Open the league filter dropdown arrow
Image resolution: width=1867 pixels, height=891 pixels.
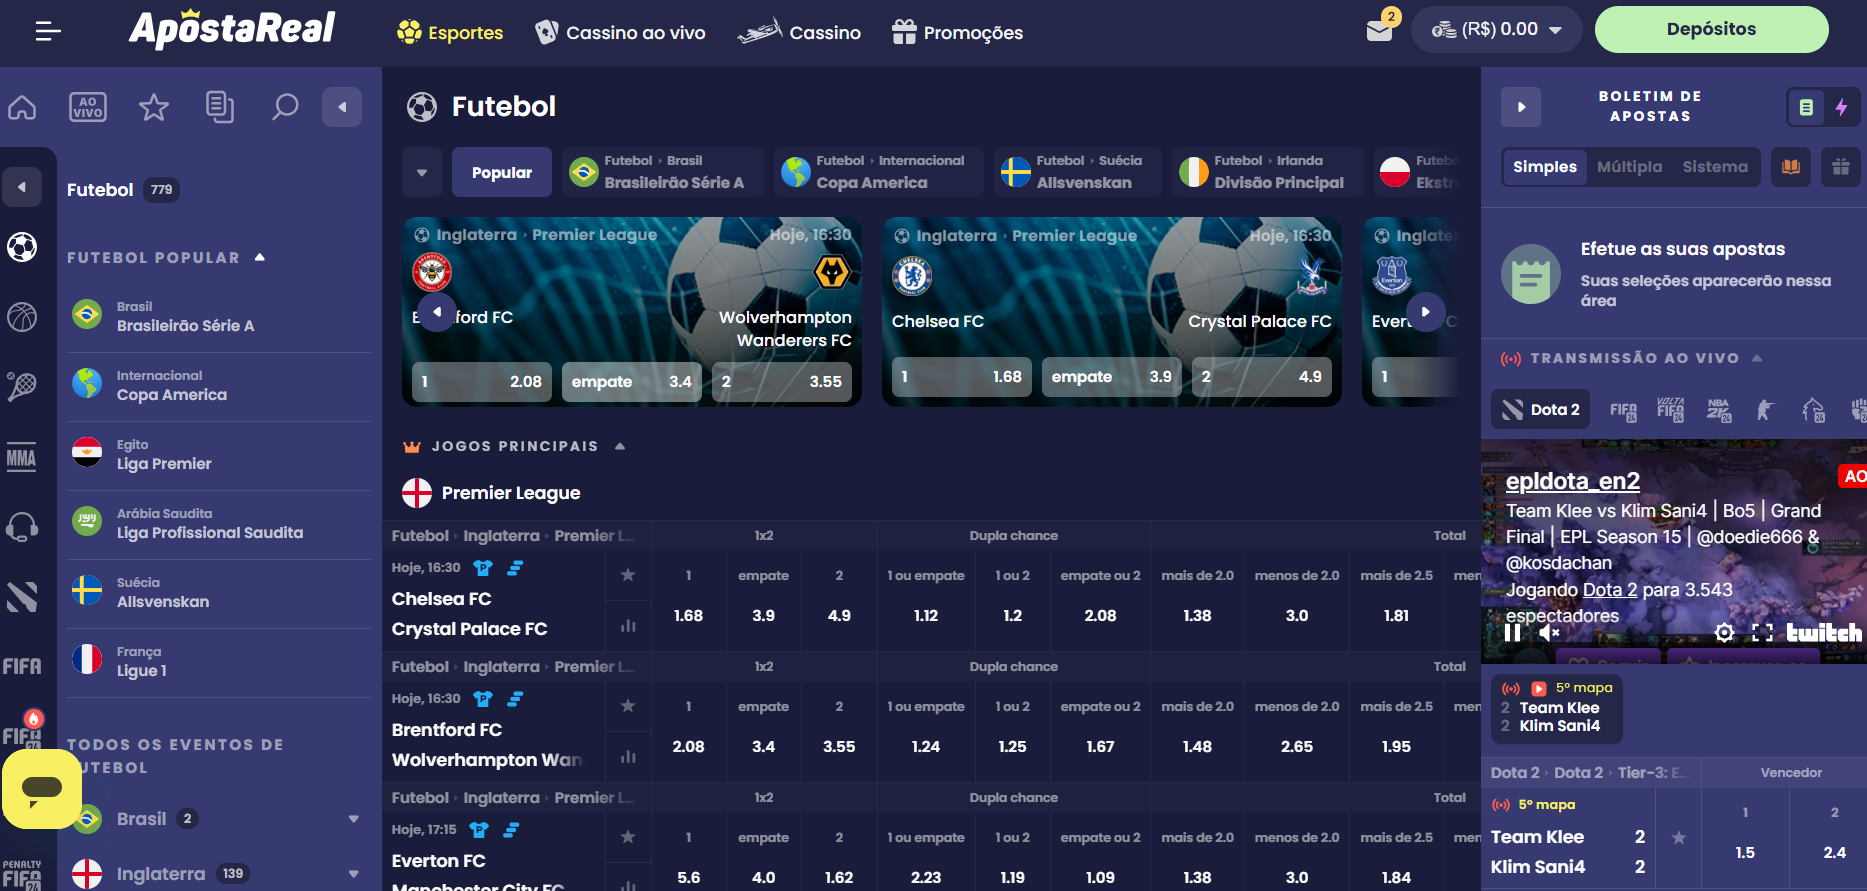click(x=422, y=173)
